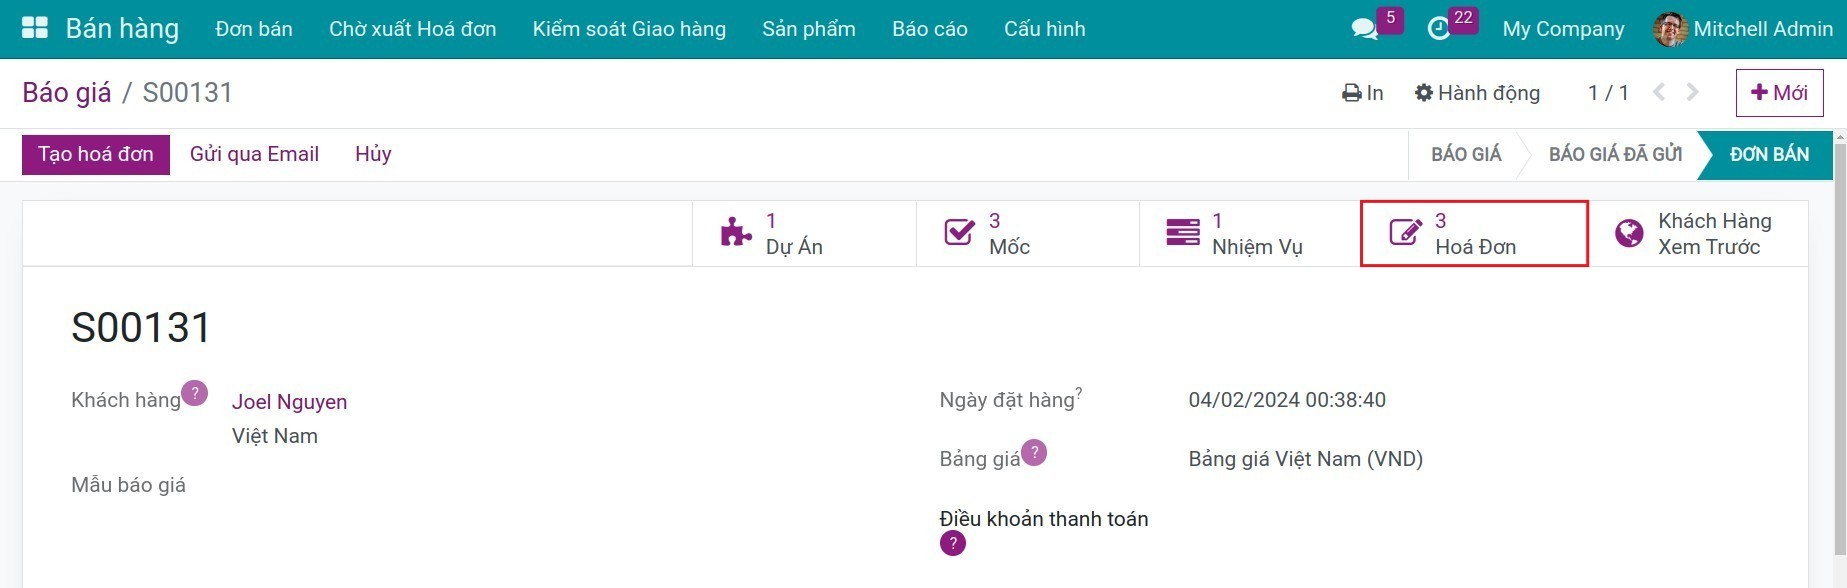
Task: Click the Tạo hoá đơn button
Action: tap(96, 154)
